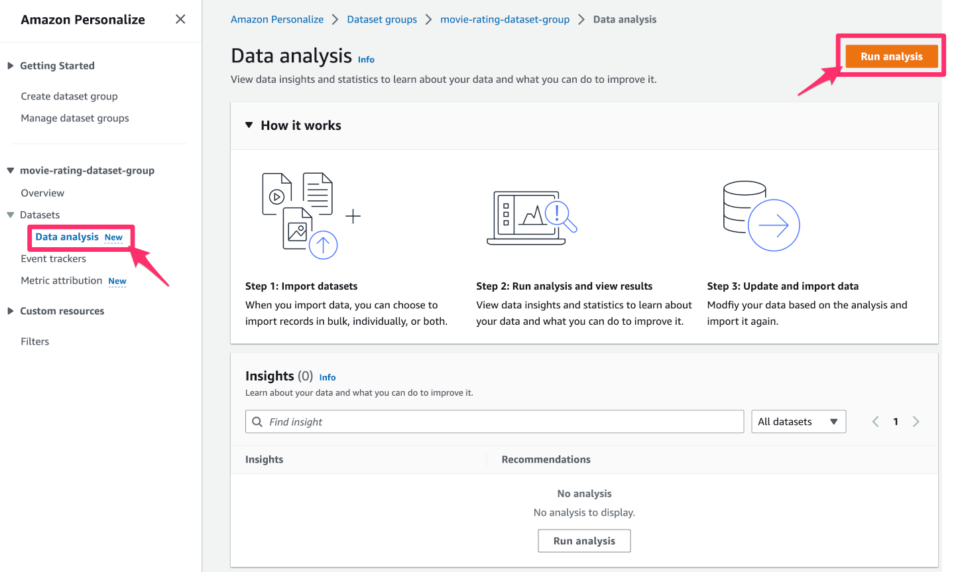
Task: Close the Amazon Personalize sidebar panel
Action: click(x=180, y=19)
